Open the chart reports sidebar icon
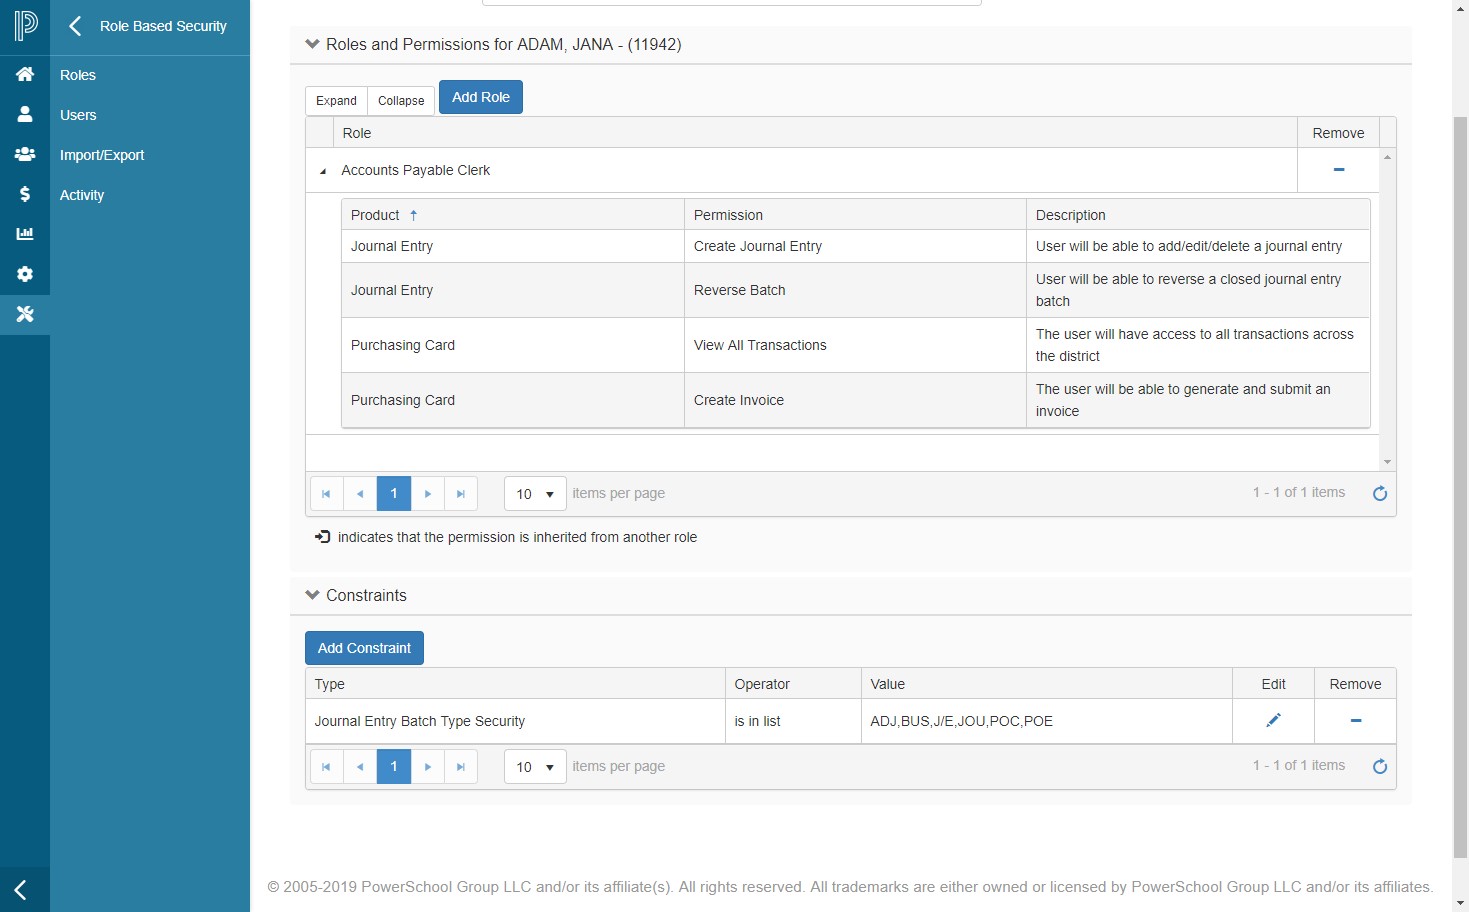 click(25, 234)
